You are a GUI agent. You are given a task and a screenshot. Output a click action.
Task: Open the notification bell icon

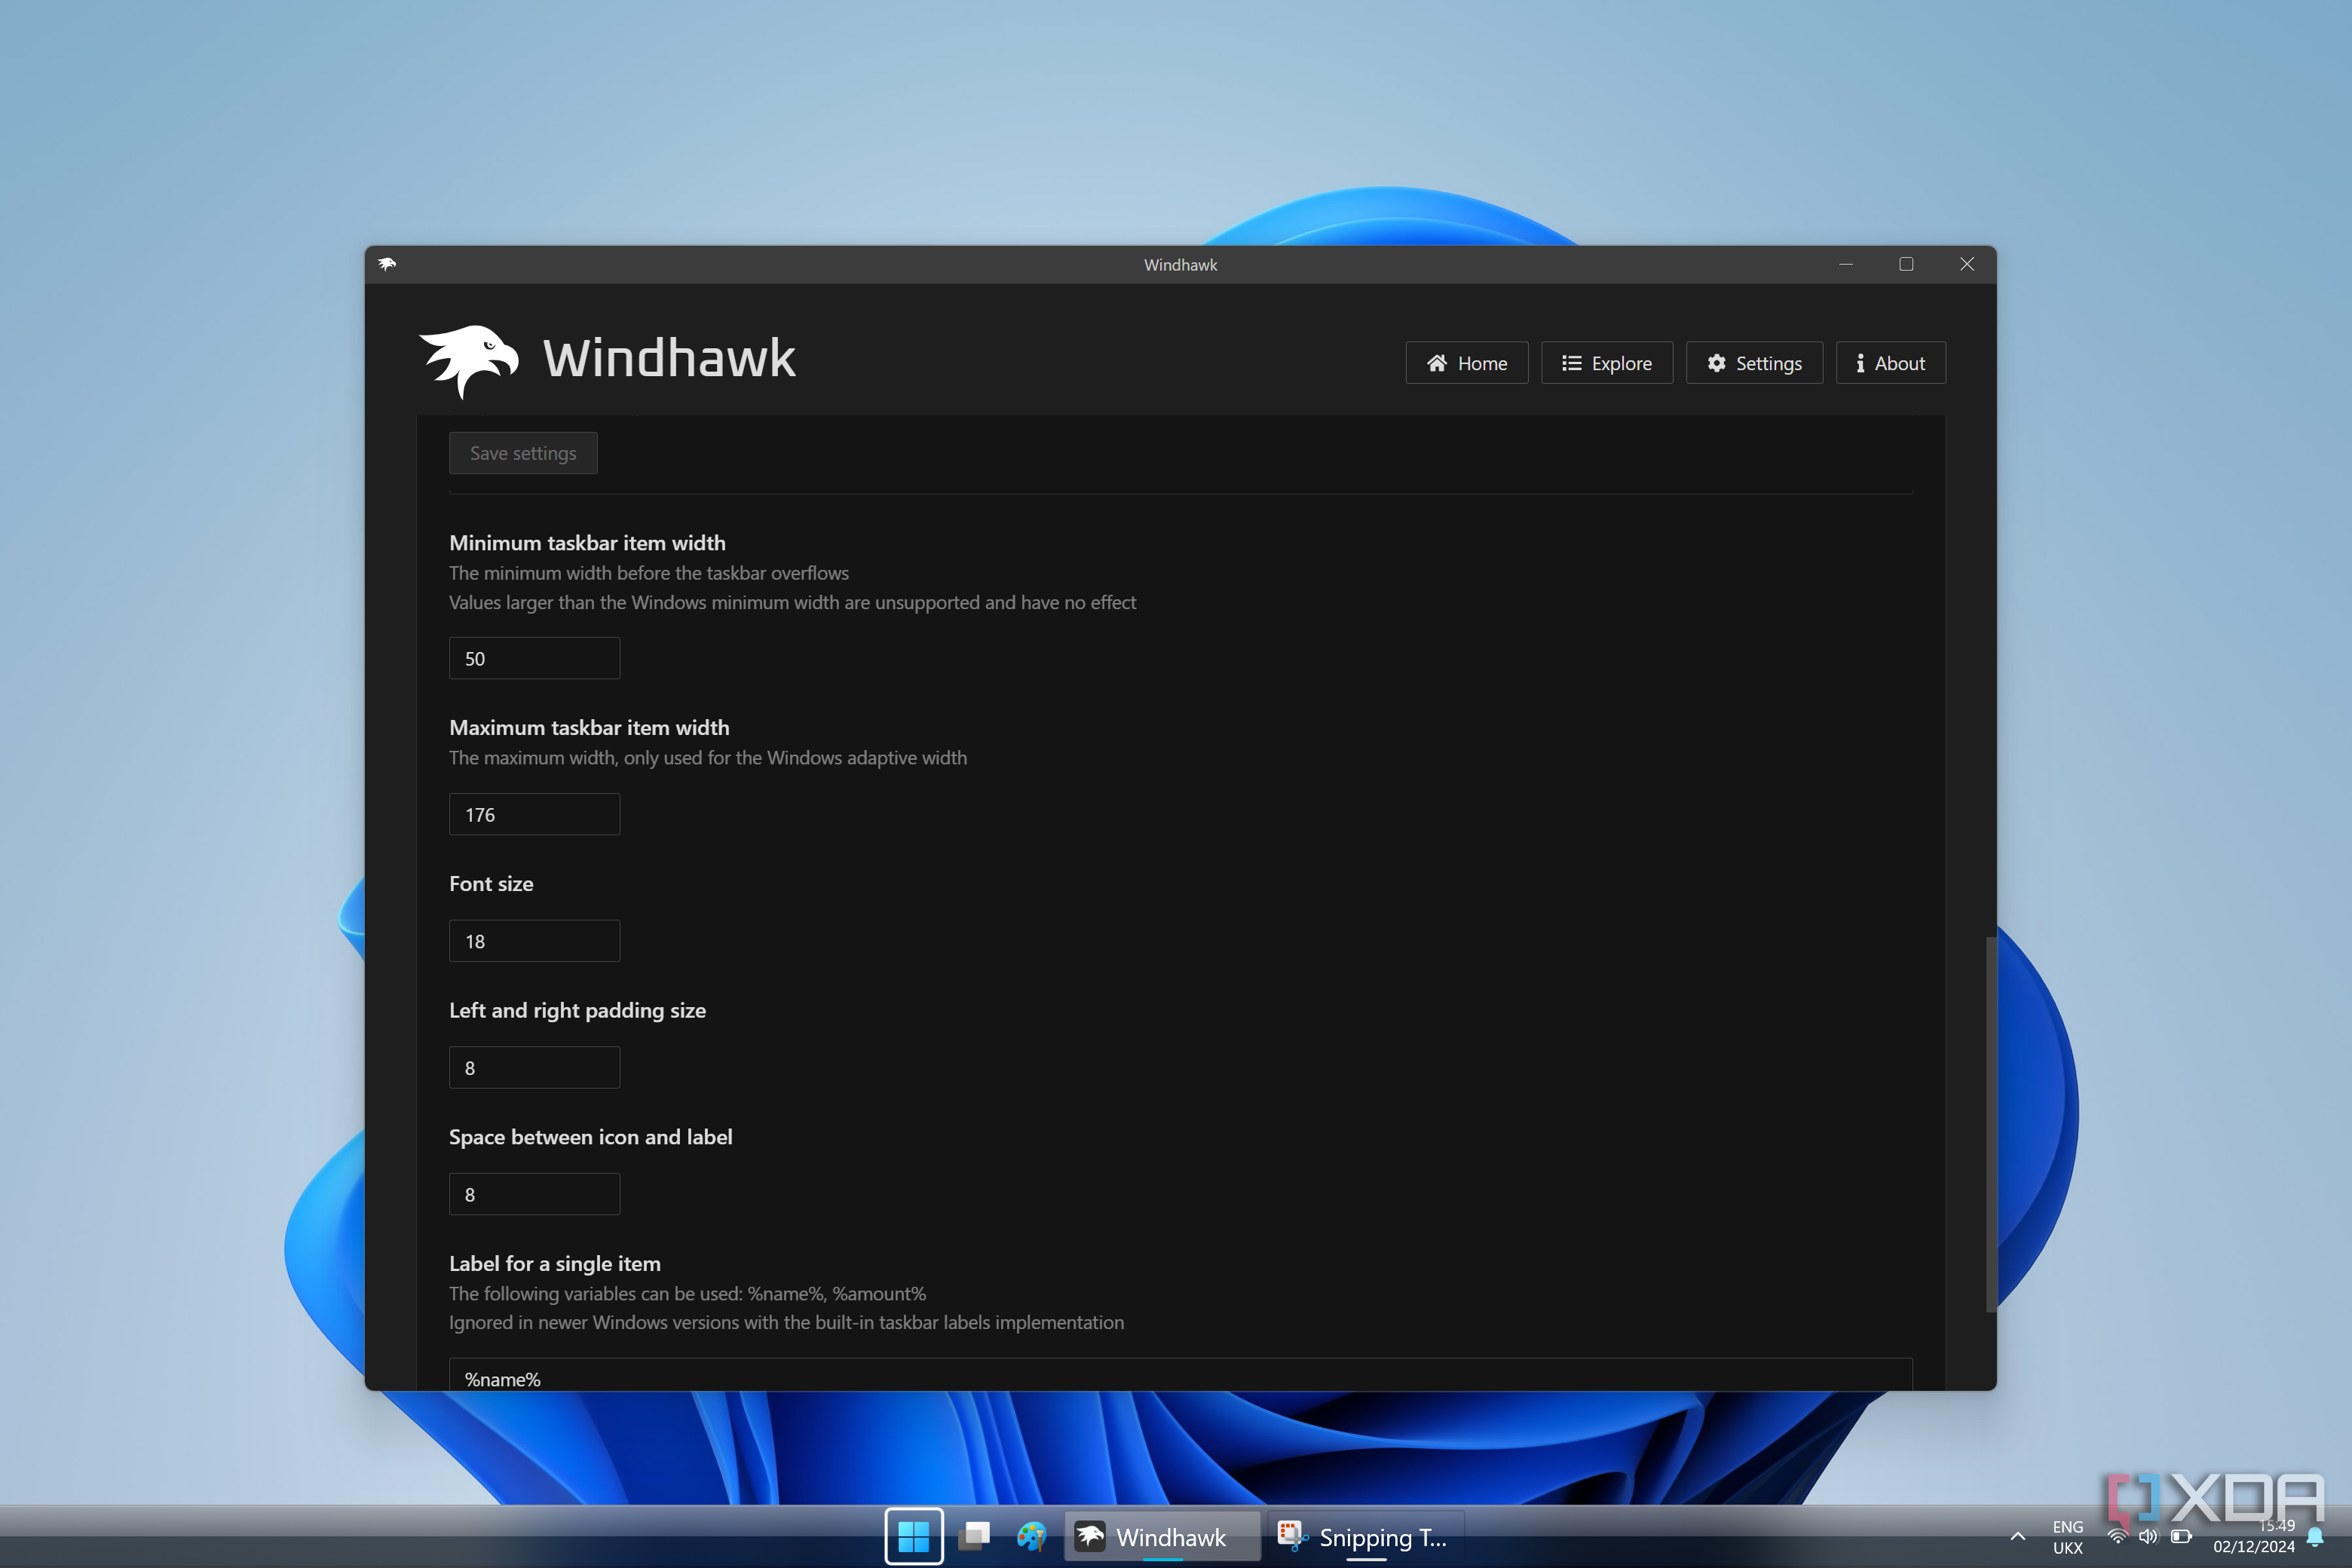click(2315, 1537)
